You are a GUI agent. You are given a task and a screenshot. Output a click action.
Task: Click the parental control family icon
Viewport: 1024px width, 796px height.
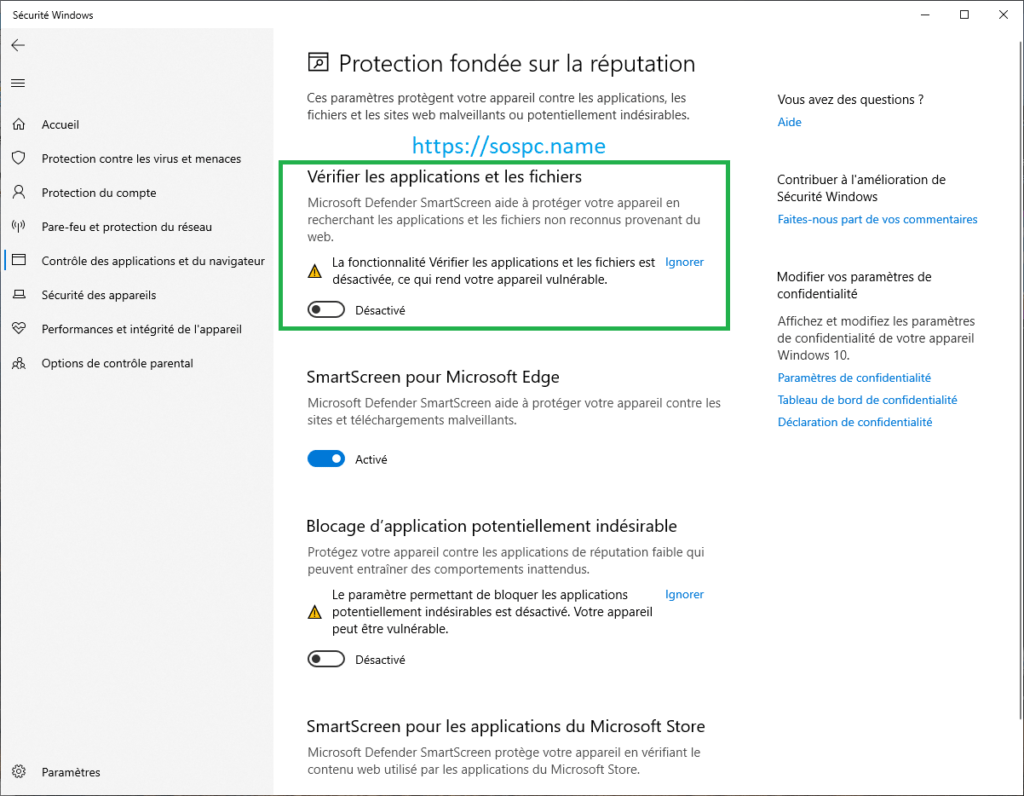tap(18, 363)
